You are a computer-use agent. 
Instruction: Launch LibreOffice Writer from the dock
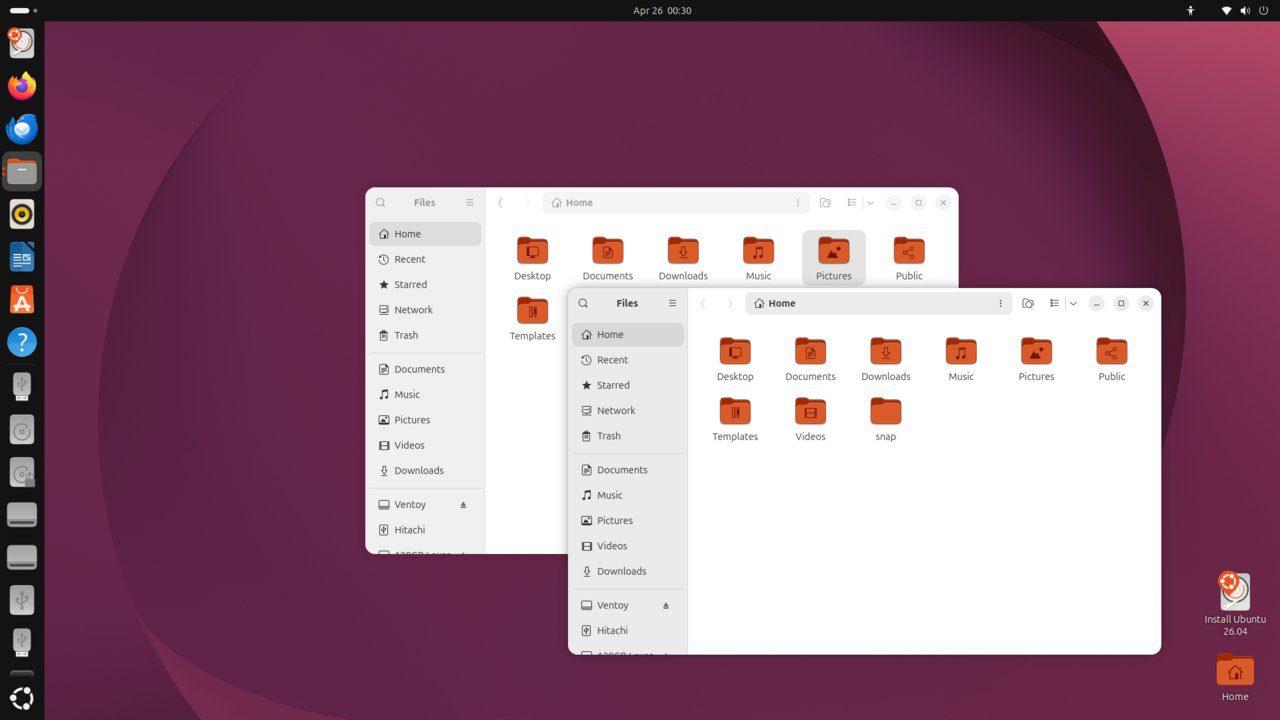pos(22,257)
